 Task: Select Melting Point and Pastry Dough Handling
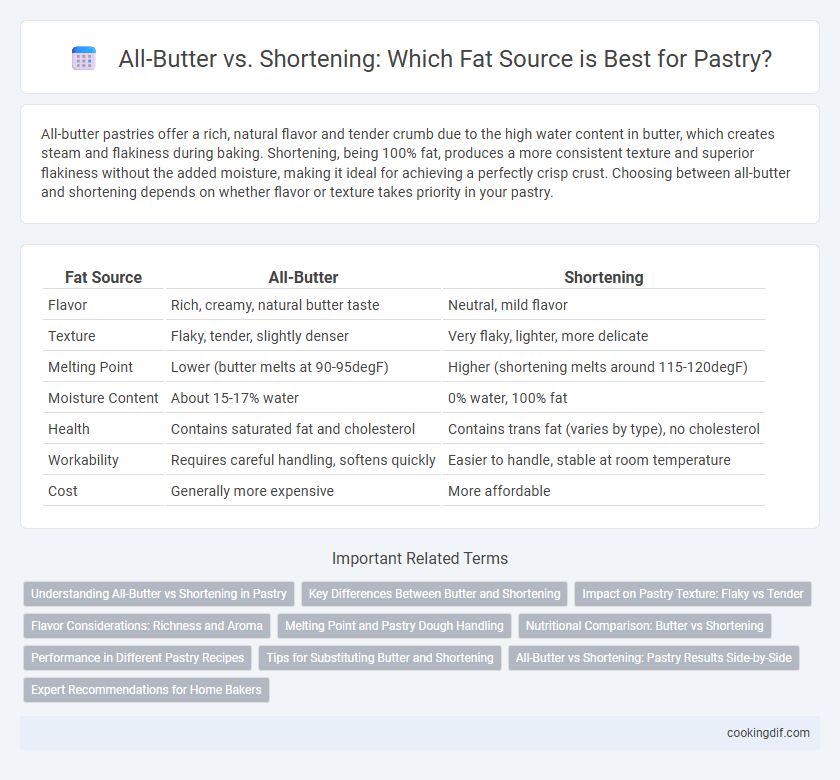[x=394, y=626]
